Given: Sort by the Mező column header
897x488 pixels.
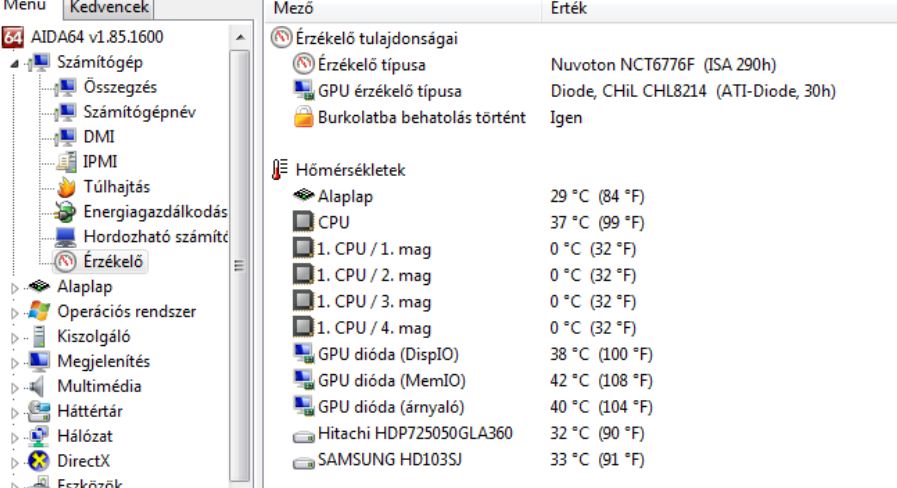Looking at the screenshot, I should (403, 8).
